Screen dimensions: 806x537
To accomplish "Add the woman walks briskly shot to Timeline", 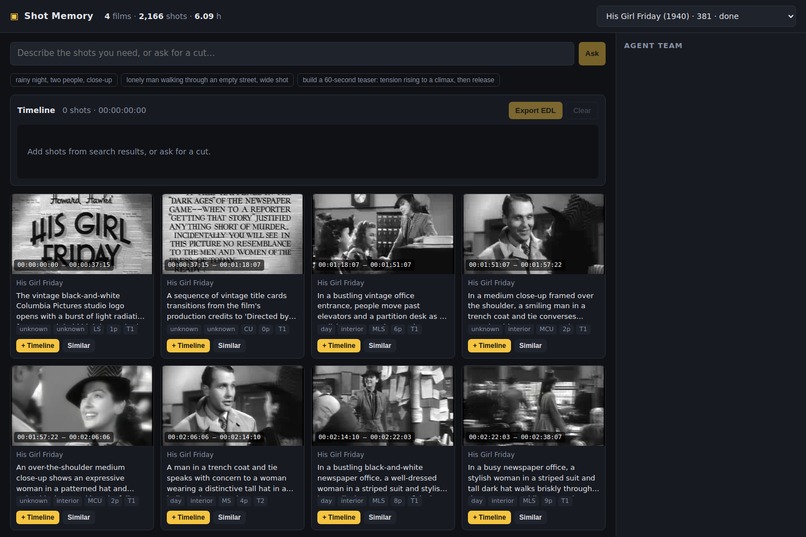I will pos(489,517).
